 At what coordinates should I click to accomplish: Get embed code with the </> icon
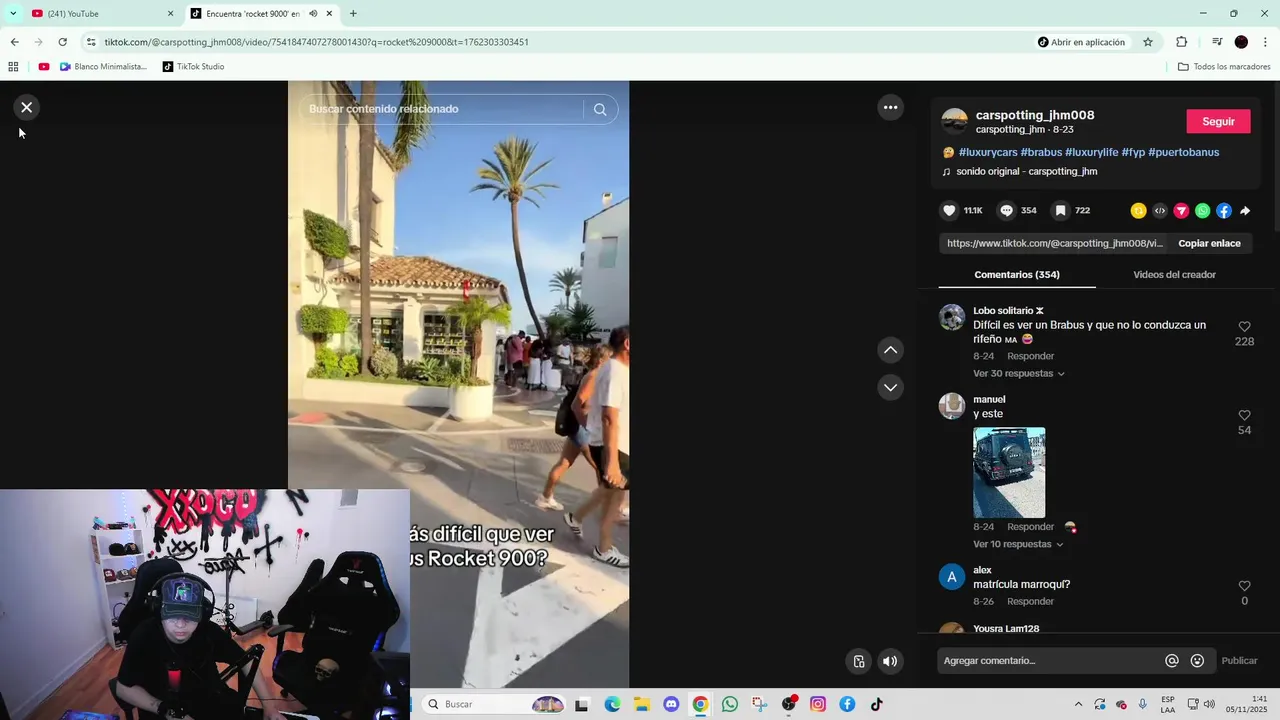click(x=1160, y=211)
